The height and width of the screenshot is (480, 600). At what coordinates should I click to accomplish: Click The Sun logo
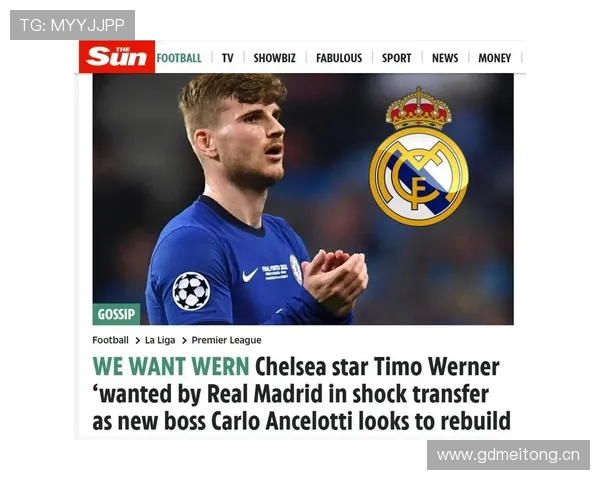click(x=117, y=57)
